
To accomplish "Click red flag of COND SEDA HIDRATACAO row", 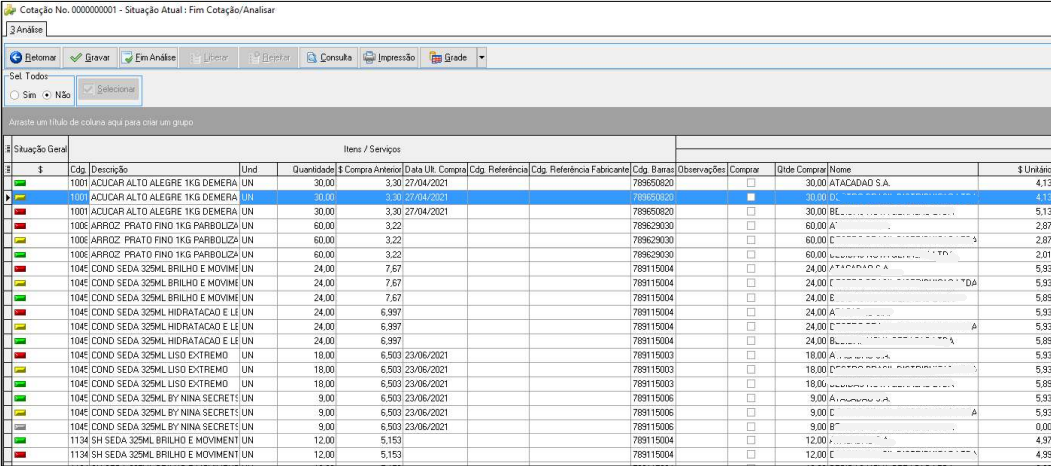I will (20, 312).
